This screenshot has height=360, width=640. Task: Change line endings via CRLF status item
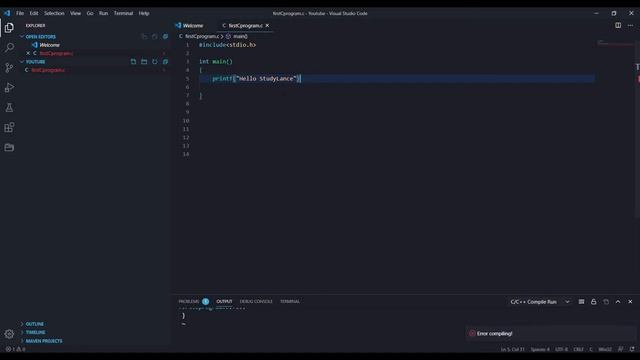578,349
